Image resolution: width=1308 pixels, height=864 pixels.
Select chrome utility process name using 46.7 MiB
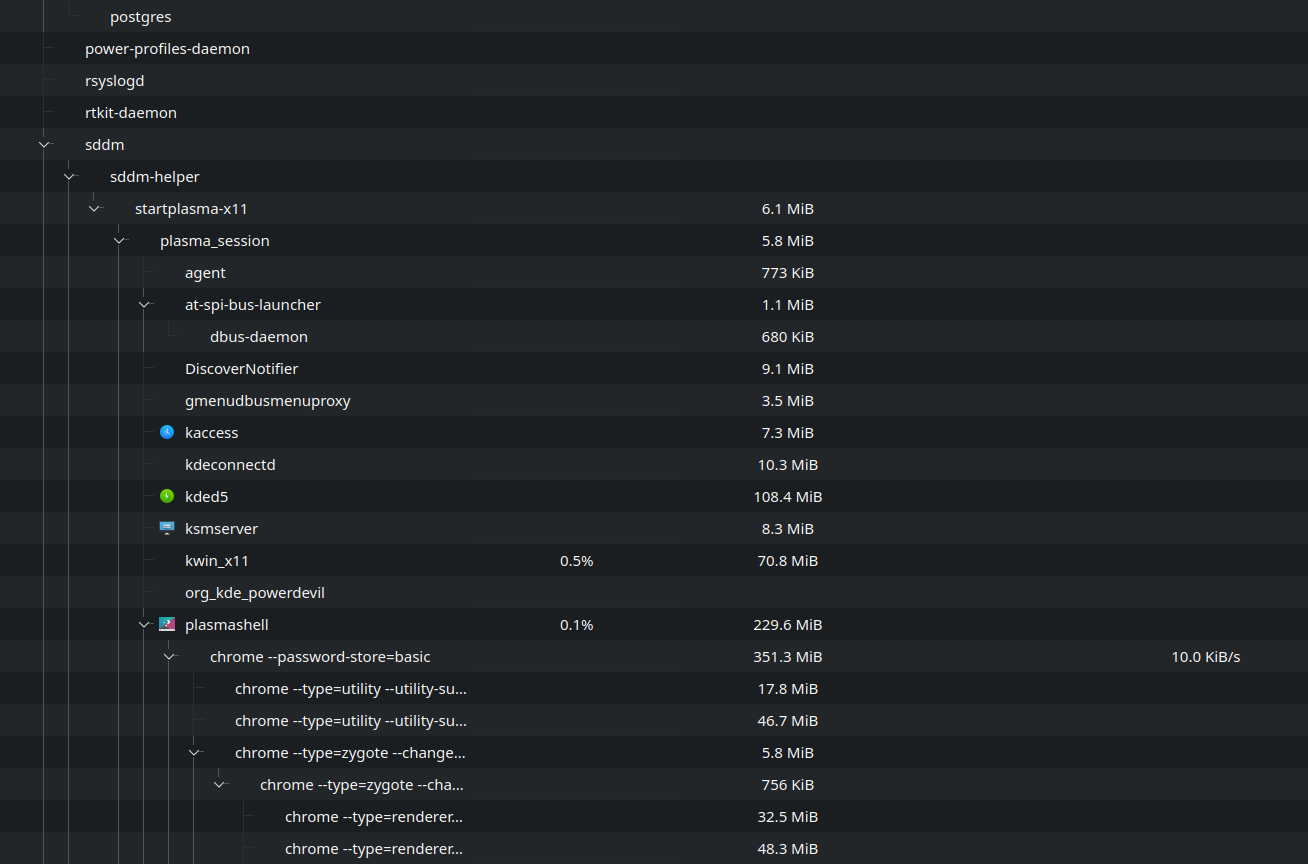click(351, 720)
